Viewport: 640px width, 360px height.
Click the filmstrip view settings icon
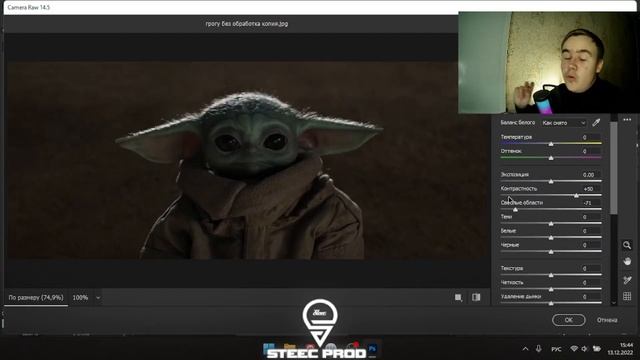[458, 298]
